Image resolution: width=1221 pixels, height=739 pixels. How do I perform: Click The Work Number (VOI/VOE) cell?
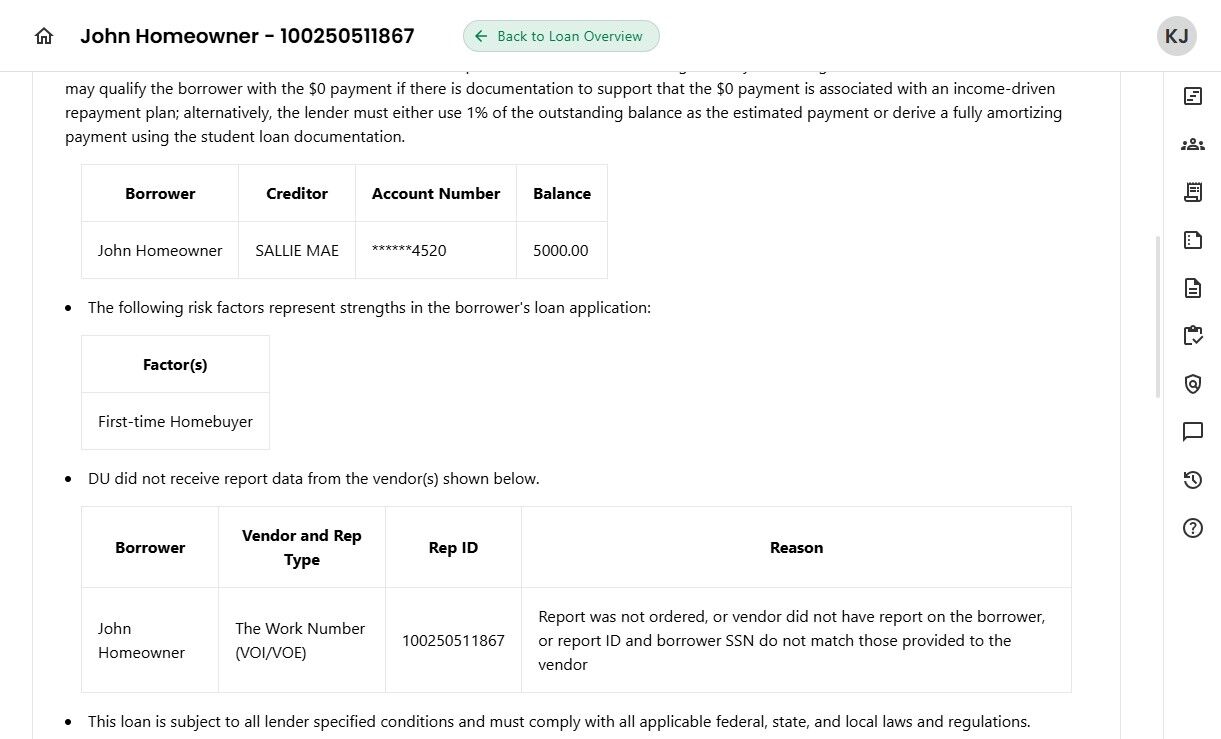(x=300, y=640)
